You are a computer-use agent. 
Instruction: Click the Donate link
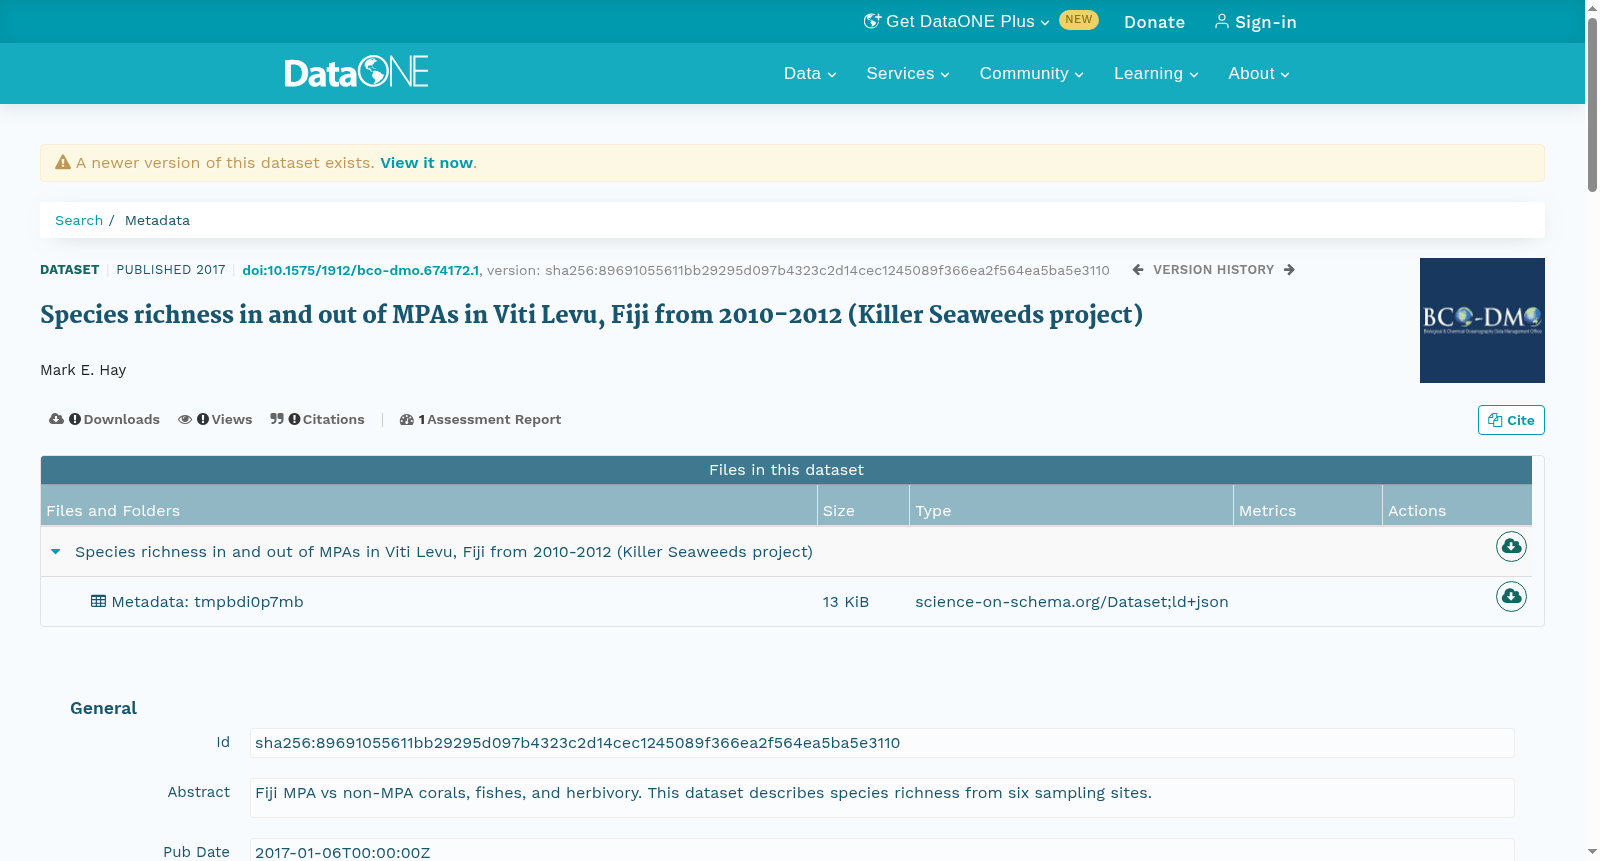tap(1154, 22)
